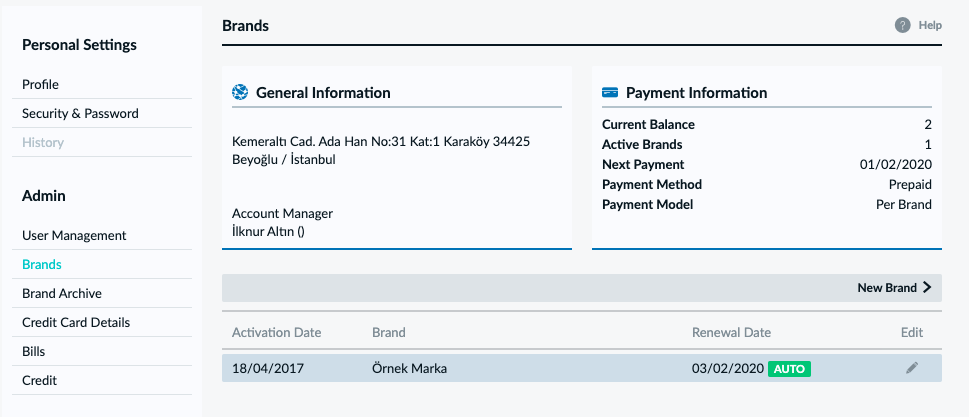
Task: Open the Brand Archive section
Action: coord(62,293)
